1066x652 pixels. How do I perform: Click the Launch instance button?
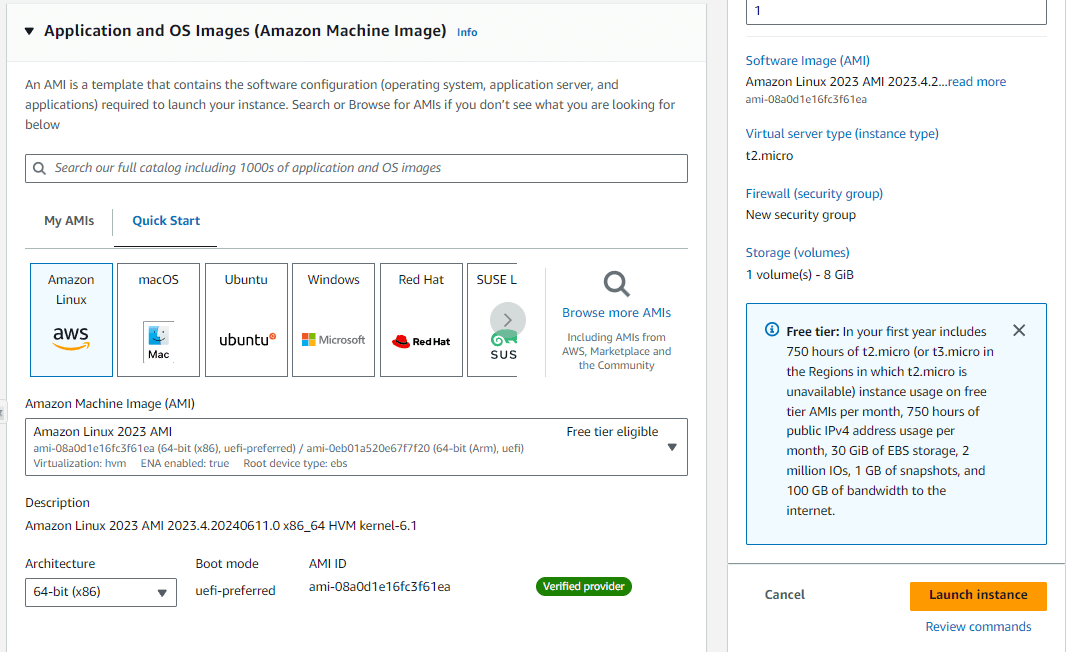(x=978, y=595)
